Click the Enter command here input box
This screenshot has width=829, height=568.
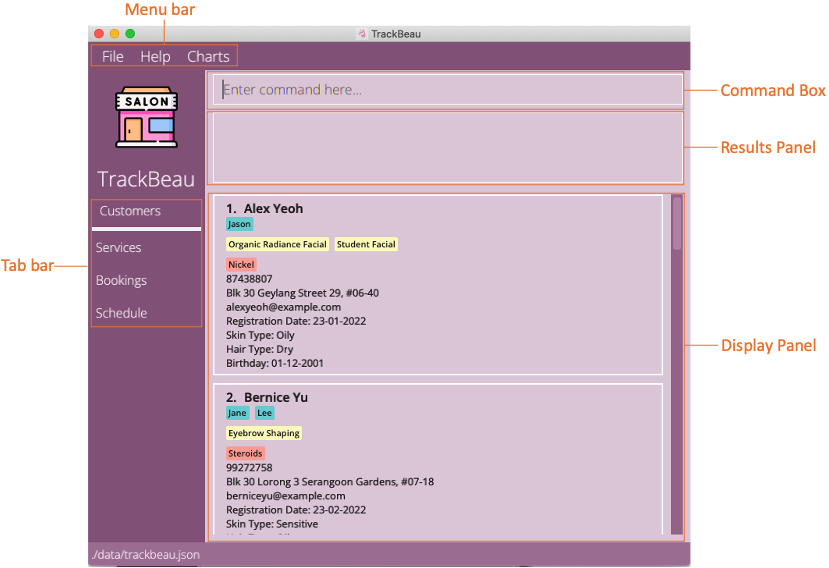pyautogui.click(x=448, y=90)
